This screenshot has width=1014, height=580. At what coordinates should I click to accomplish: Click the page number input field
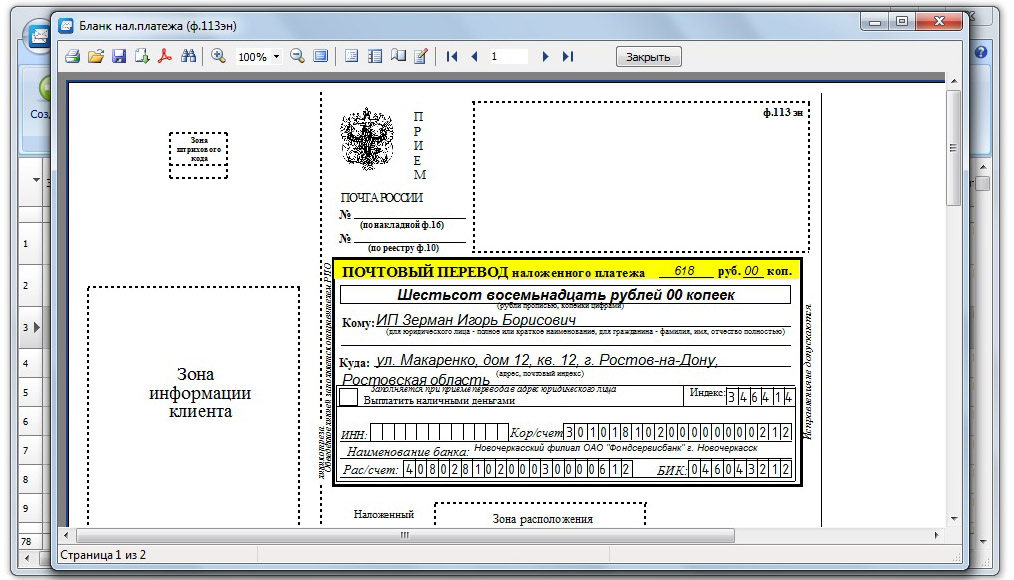click(x=508, y=56)
